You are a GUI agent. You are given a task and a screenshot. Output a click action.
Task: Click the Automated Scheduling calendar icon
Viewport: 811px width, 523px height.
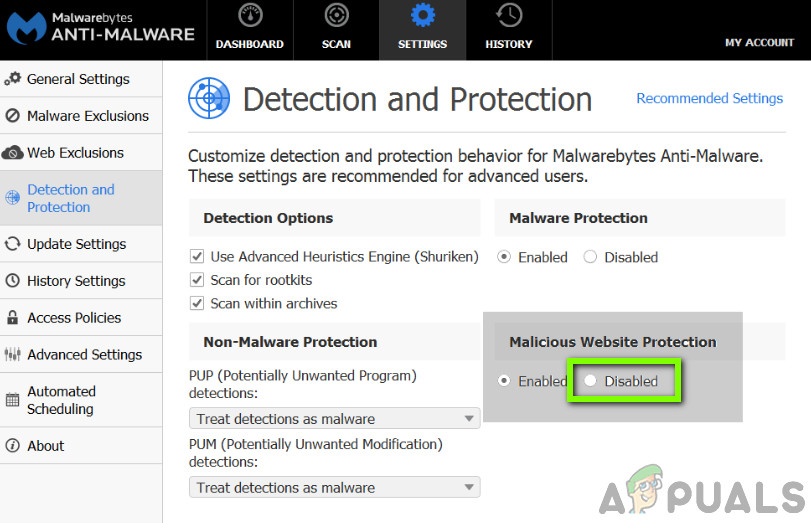pyautogui.click(x=13, y=400)
